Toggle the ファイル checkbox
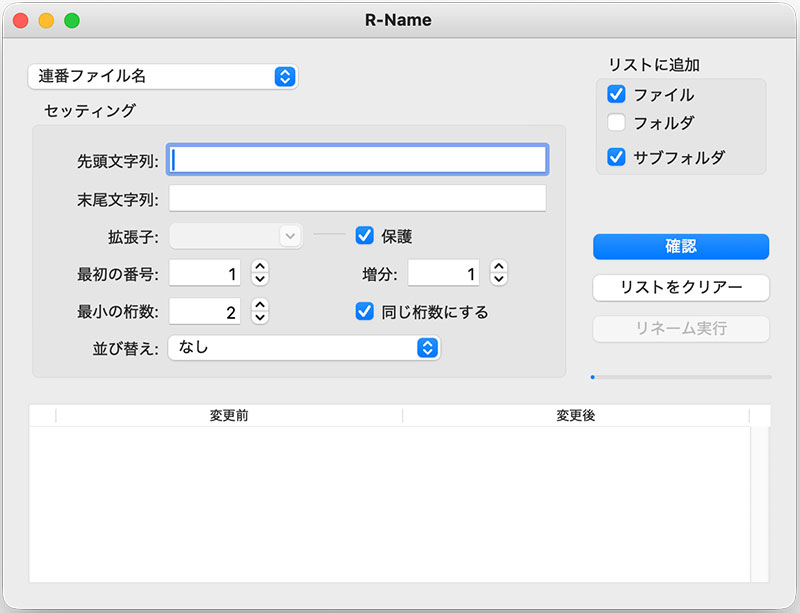This screenshot has width=800, height=613. [x=616, y=95]
